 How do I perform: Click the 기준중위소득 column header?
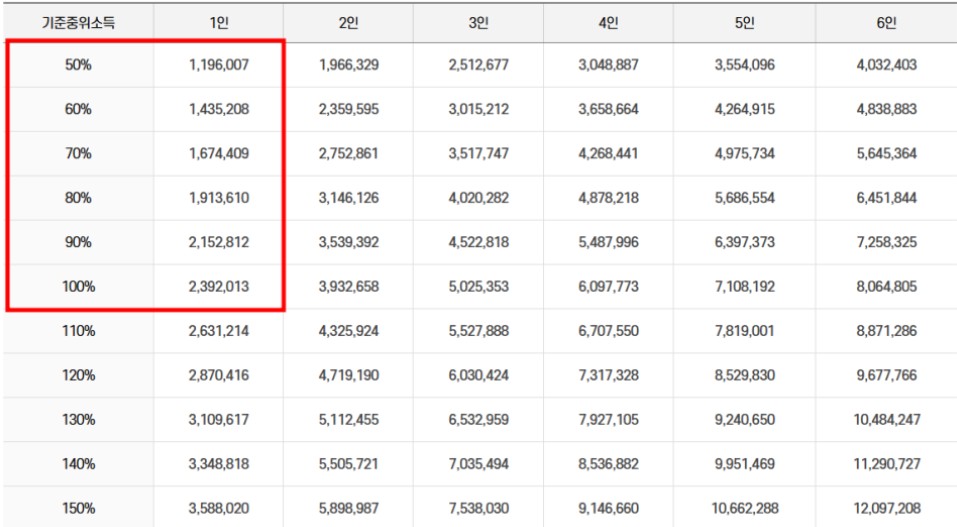point(78,23)
